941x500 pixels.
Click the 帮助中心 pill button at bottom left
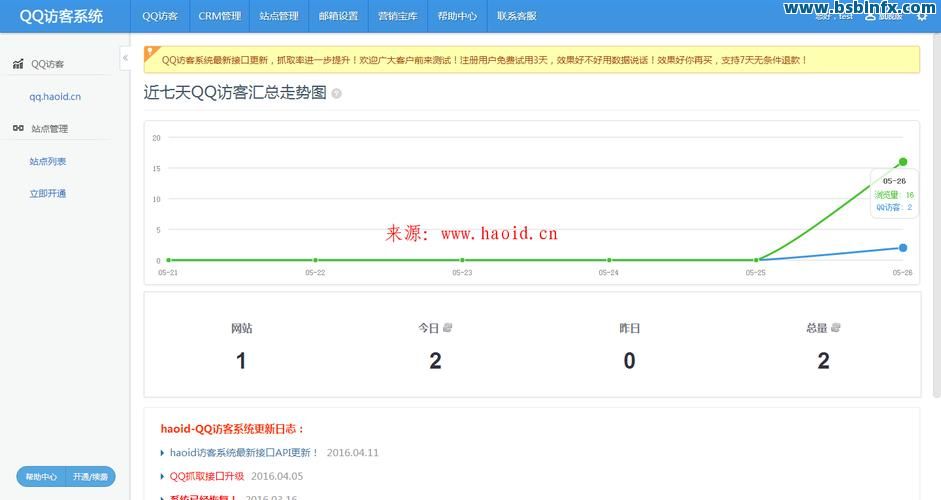point(41,477)
